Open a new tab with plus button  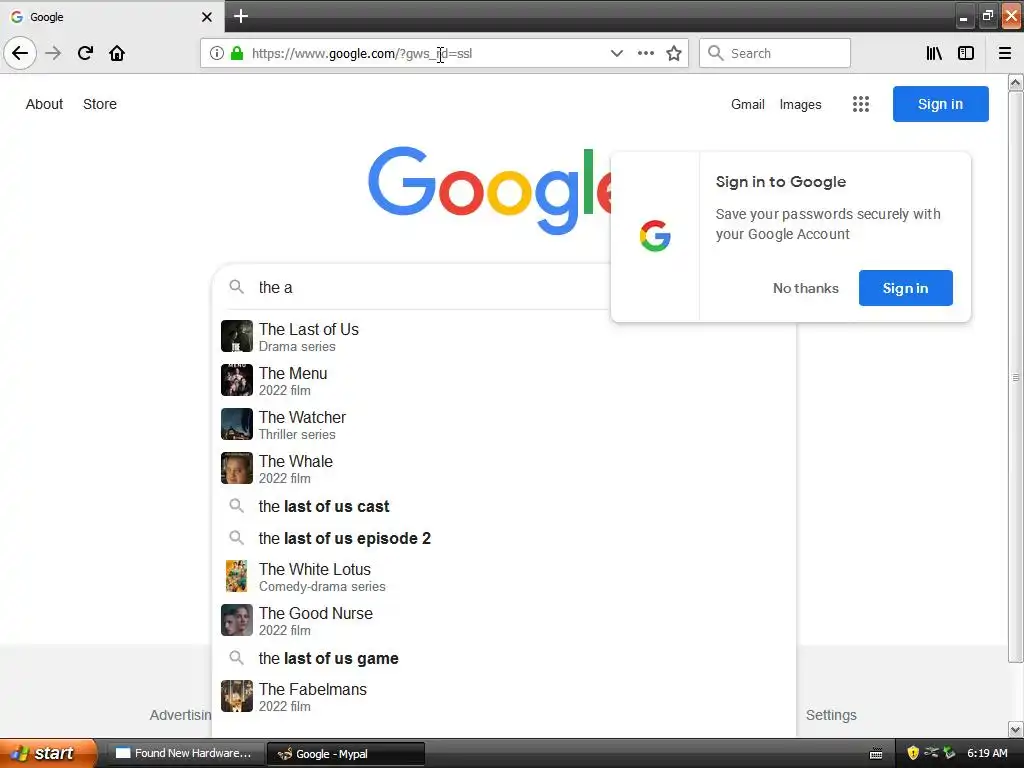point(241,16)
